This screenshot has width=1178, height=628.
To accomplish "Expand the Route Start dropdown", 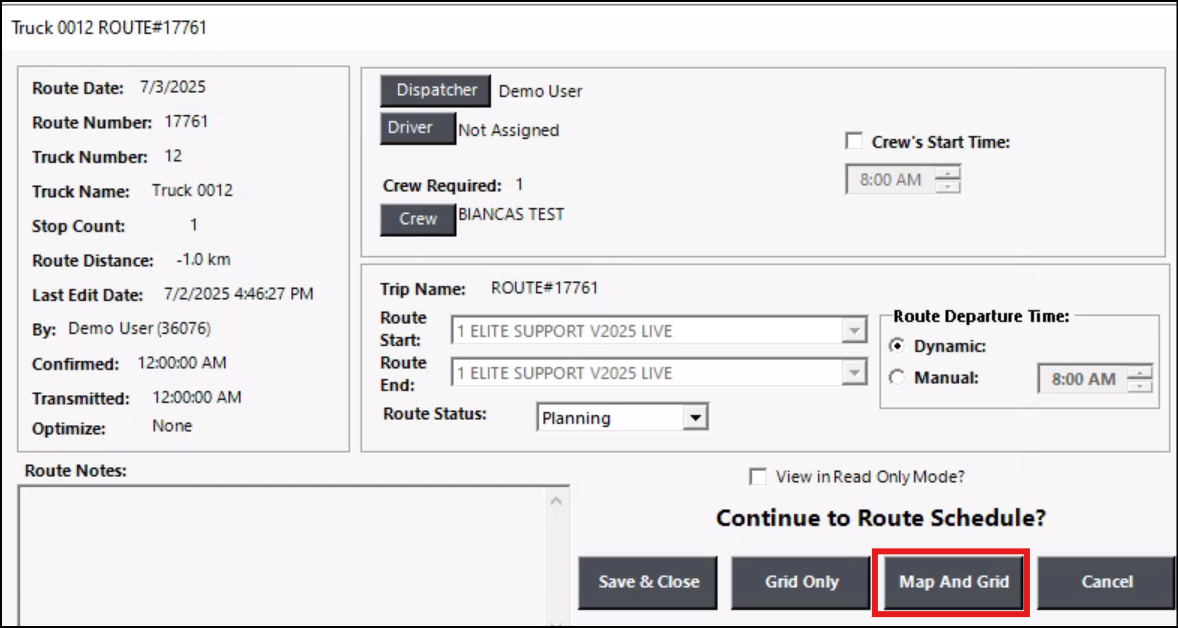I will [x=853, y=330].
